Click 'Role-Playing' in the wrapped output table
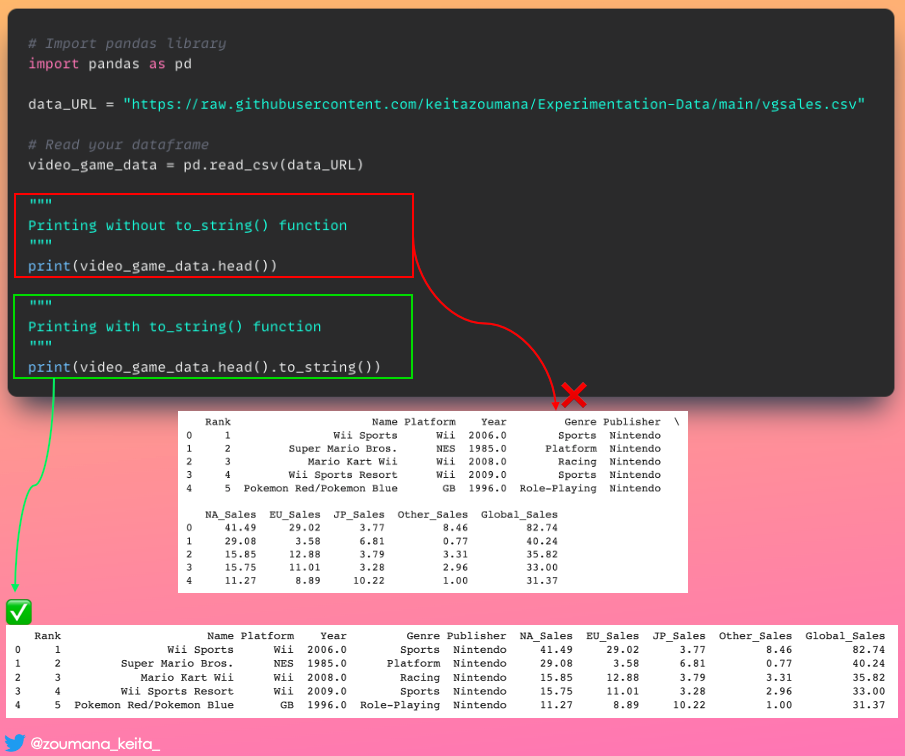 pyautogui.click(x=558, y=488)
